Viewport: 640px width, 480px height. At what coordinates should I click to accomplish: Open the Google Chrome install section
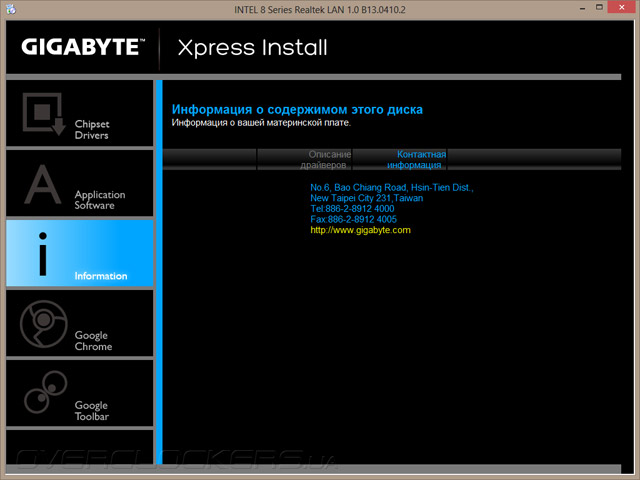(80, 323)
